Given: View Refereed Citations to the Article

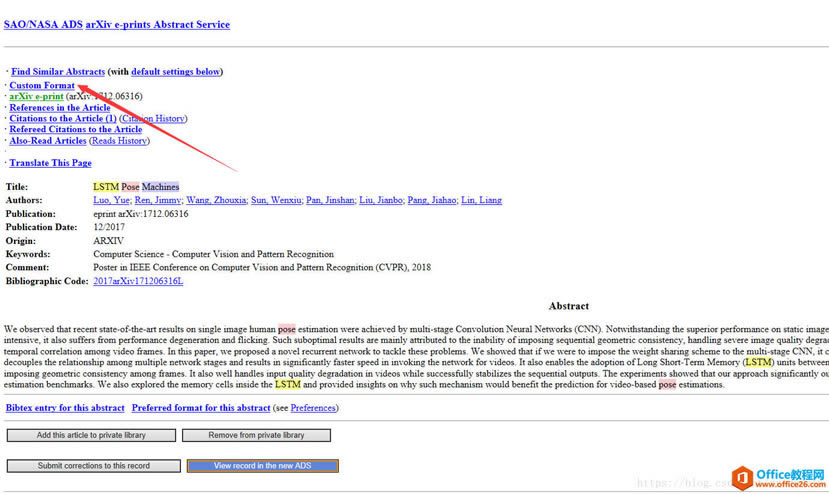Looking at the screenshot, I should click(76, 129).
